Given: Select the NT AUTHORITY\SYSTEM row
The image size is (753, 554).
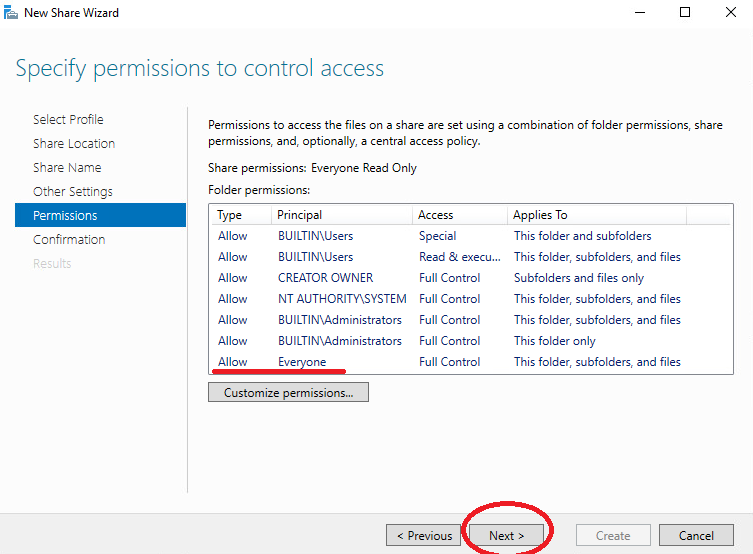Looking at the screenshot, I should pyautogui.click(x=471, y=299).
